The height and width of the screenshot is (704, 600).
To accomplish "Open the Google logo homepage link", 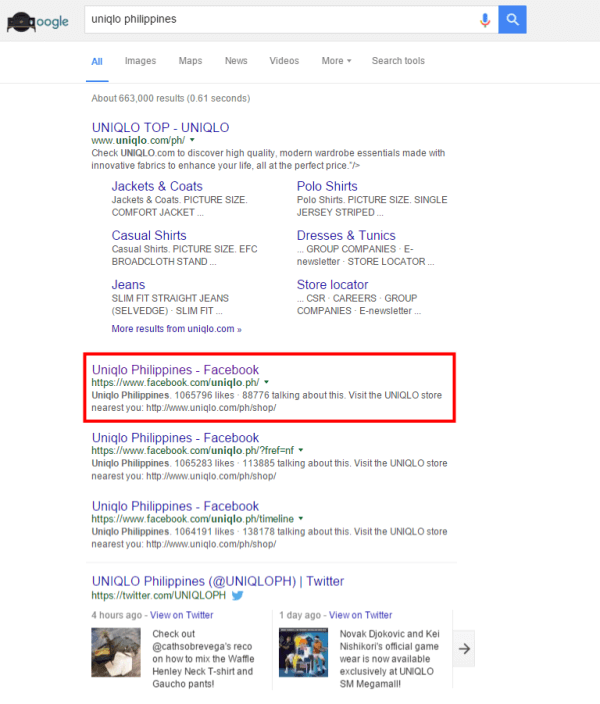I will (x=38, y=22).
